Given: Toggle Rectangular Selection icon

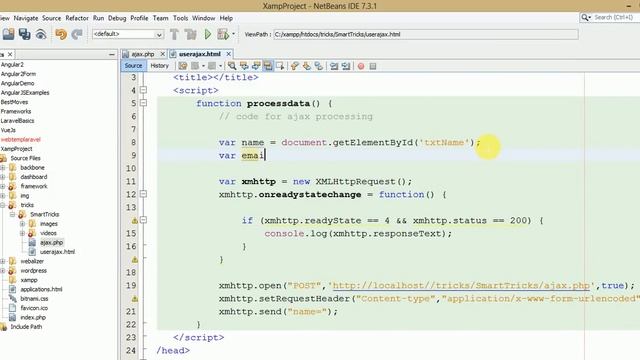Looking at the screenshot, I should coord(280,66).
